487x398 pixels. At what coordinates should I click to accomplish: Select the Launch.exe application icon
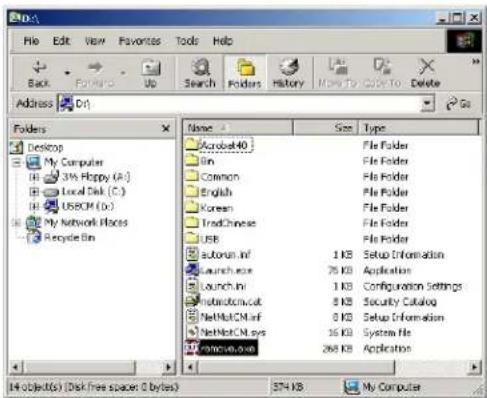pos(192,270)
